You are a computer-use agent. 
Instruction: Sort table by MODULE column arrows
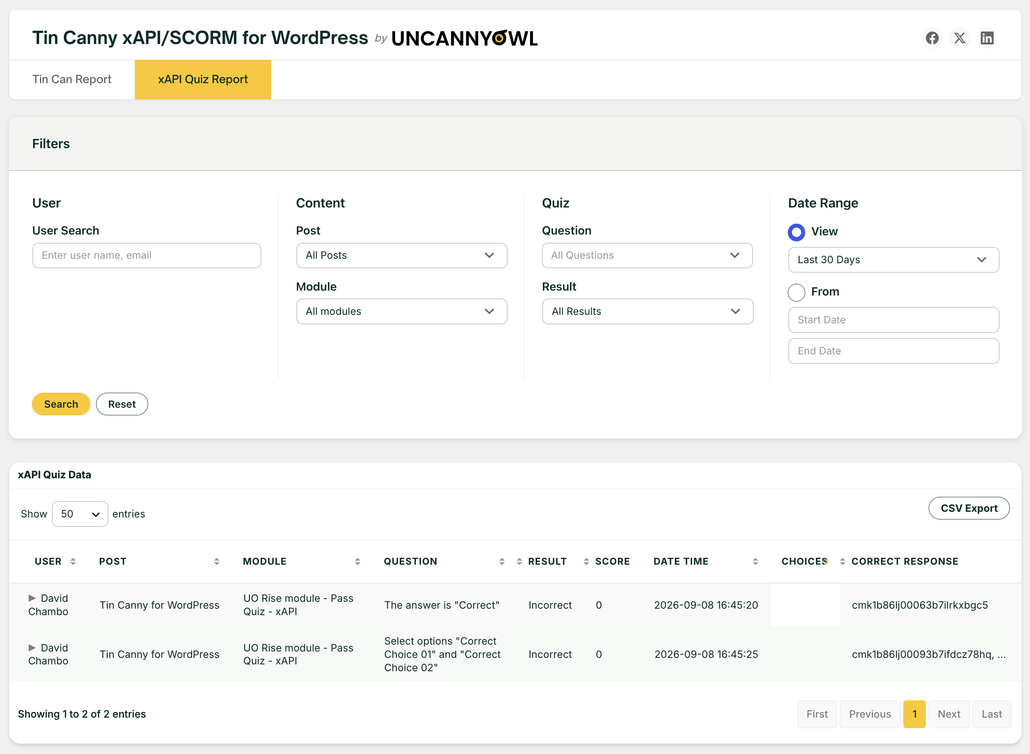[357, 562]
